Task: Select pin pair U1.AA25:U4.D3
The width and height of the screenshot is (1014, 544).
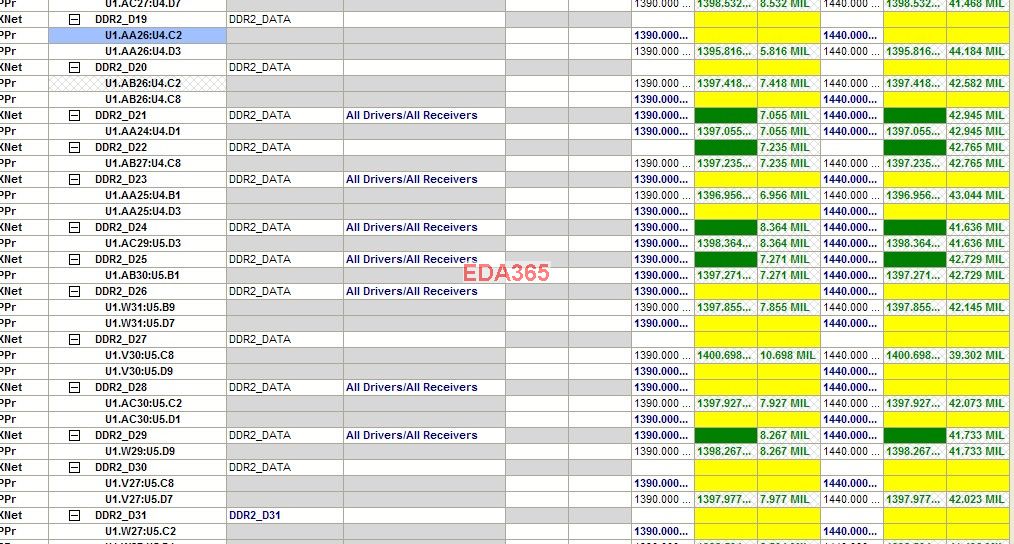Action: [143, 211]
